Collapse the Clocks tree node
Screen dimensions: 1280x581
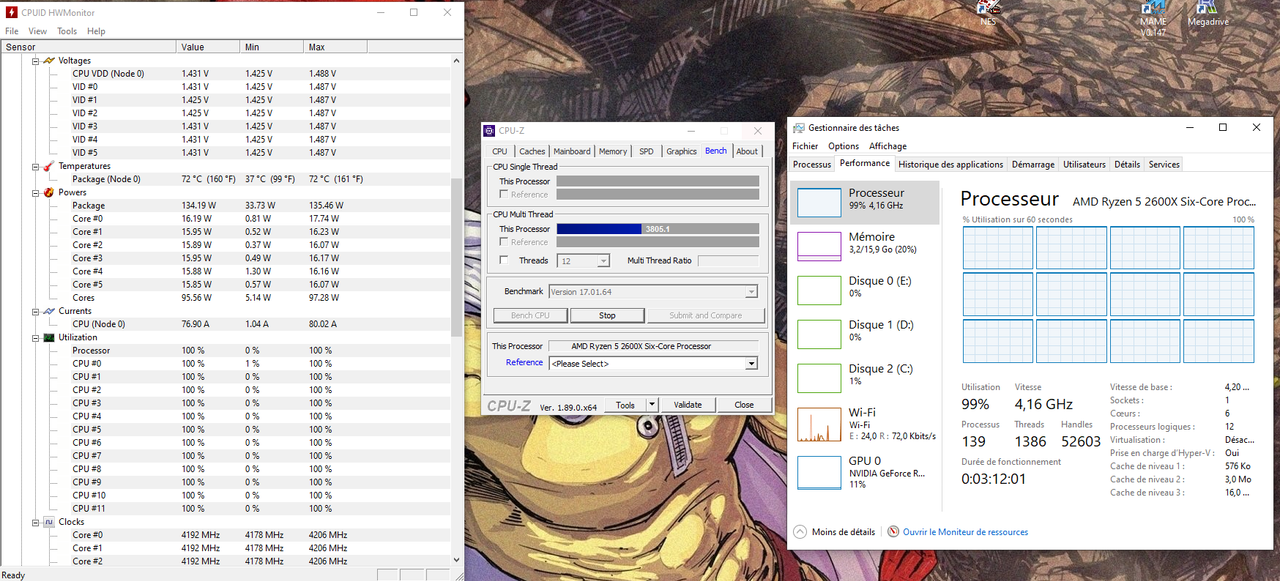pyautogui.click(x=35, y=522)
